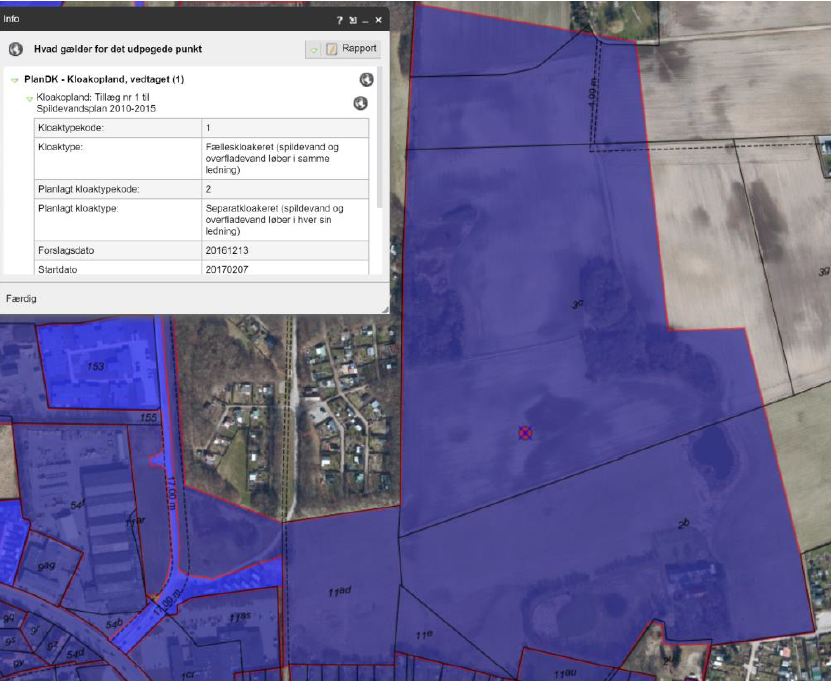Close the Info panel
The image size is (831, 681).
[378, 20]
